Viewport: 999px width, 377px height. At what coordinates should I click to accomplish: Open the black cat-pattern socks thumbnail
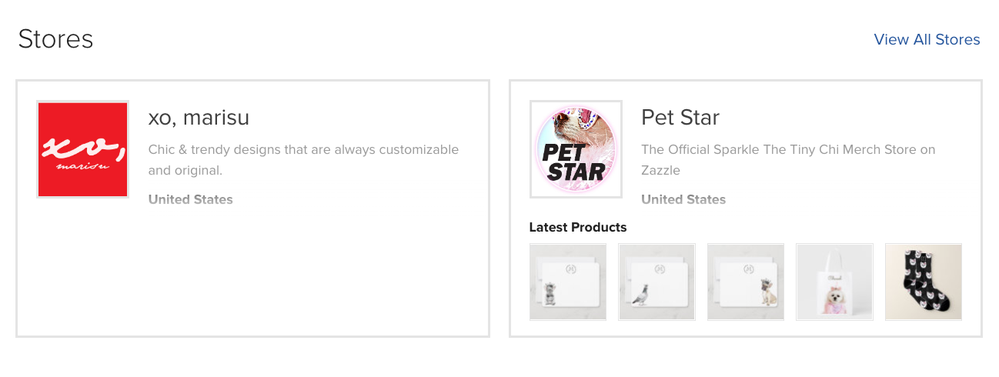pos(923,281)
